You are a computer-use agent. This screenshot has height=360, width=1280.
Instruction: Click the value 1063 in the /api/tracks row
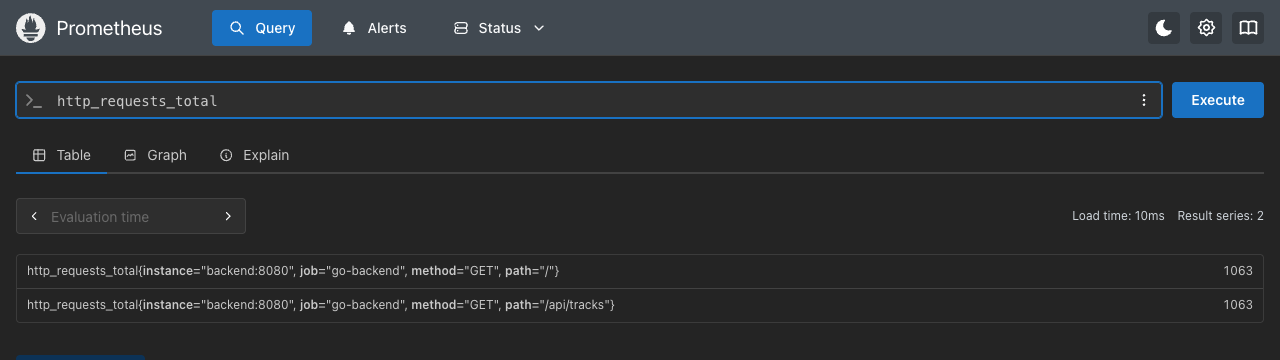[1238, 305]
